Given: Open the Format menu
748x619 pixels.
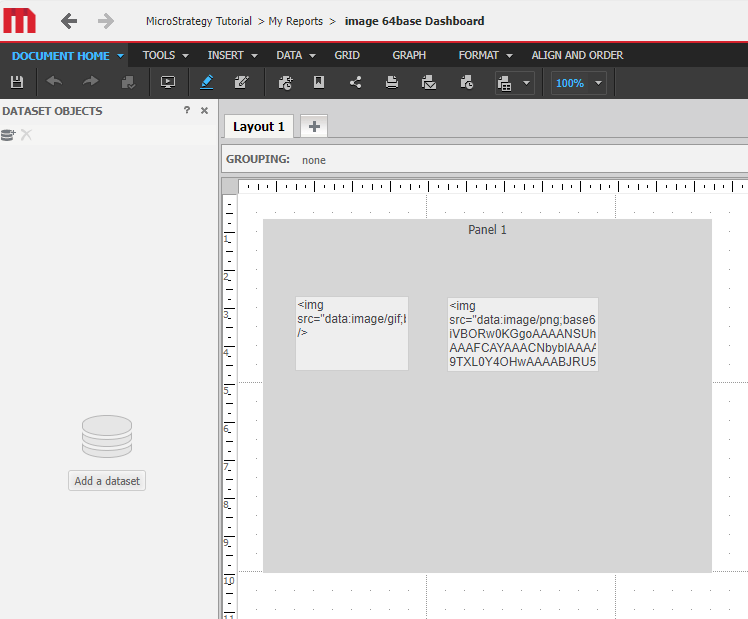Looking at the screenshot, I should click(485, 56).
